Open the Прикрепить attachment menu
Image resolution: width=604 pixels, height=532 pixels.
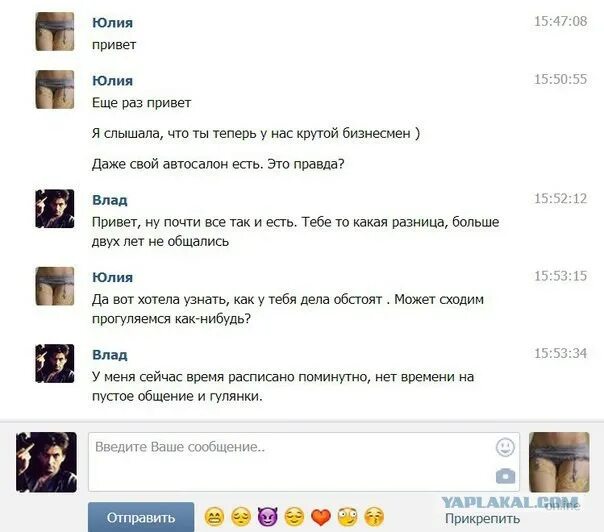coord(482,519)
